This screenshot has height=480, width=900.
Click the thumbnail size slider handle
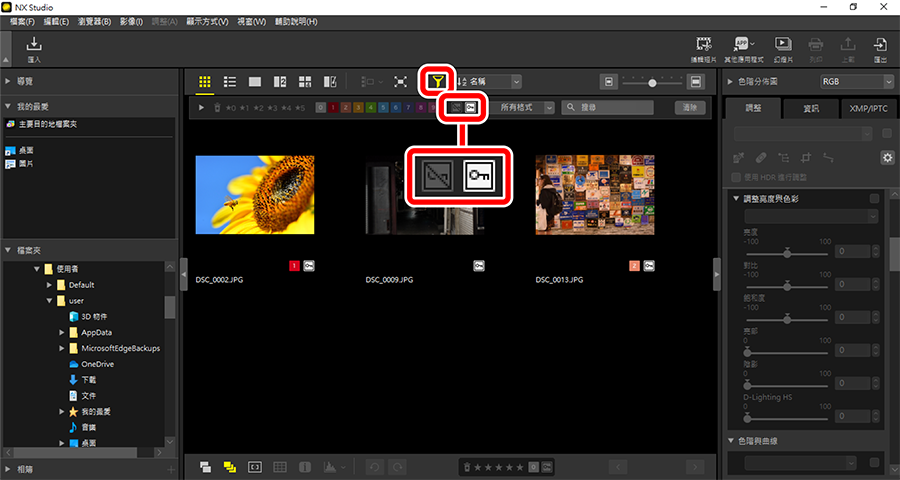pyautogui.click(x=652, y=83)
